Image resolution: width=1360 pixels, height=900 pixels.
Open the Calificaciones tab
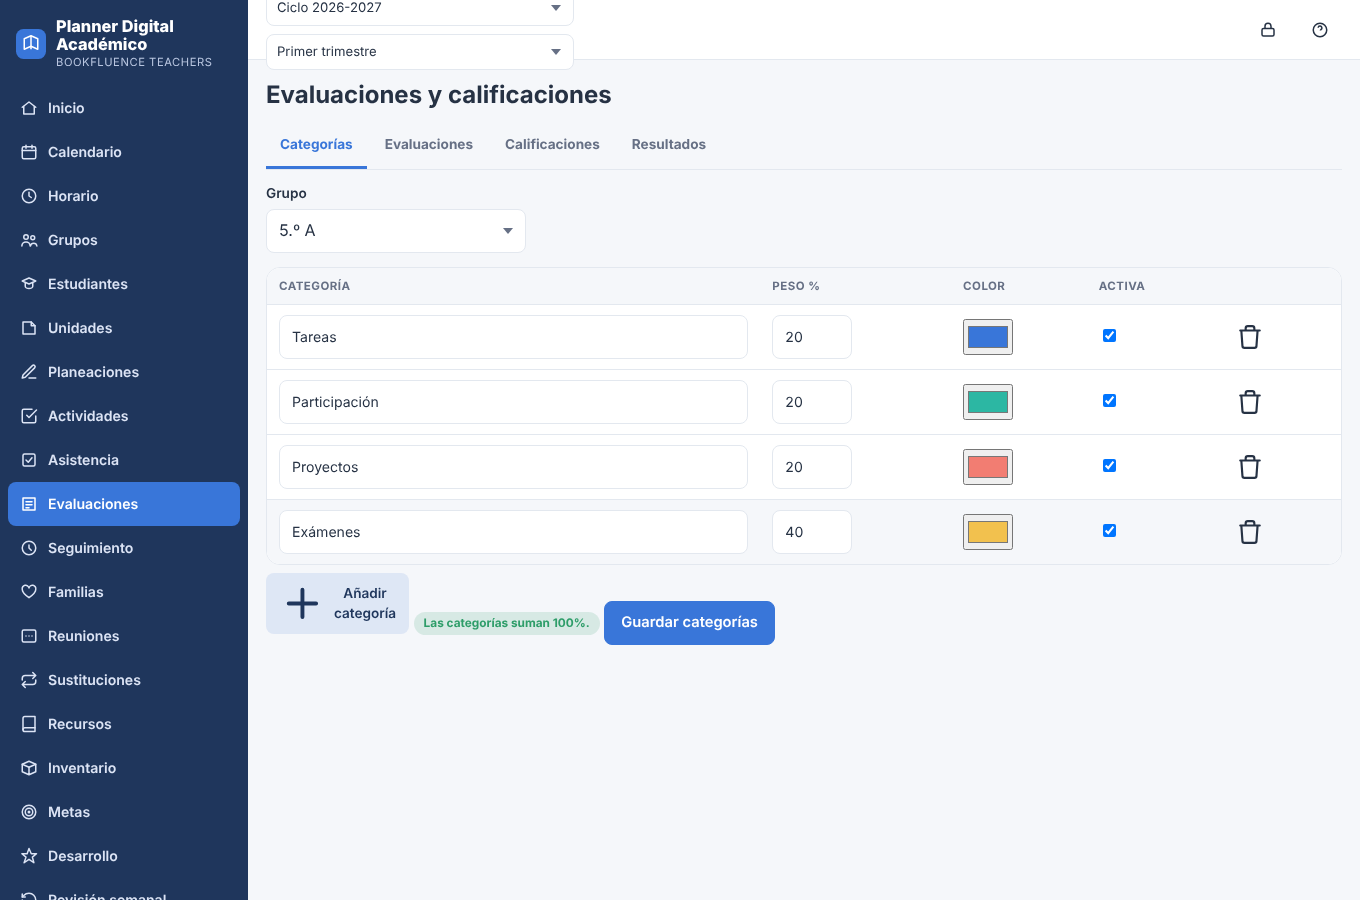click(552, 145)
